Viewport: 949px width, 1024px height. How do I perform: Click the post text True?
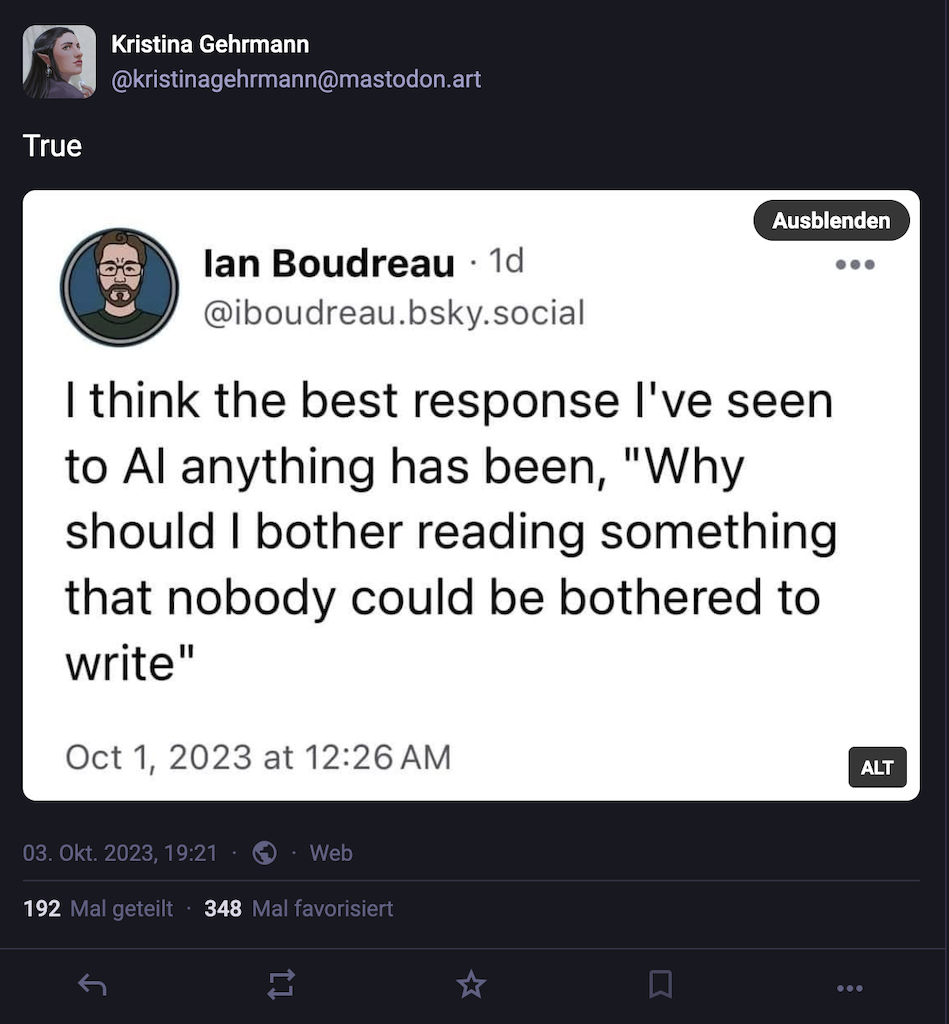(x=52, y=146)
